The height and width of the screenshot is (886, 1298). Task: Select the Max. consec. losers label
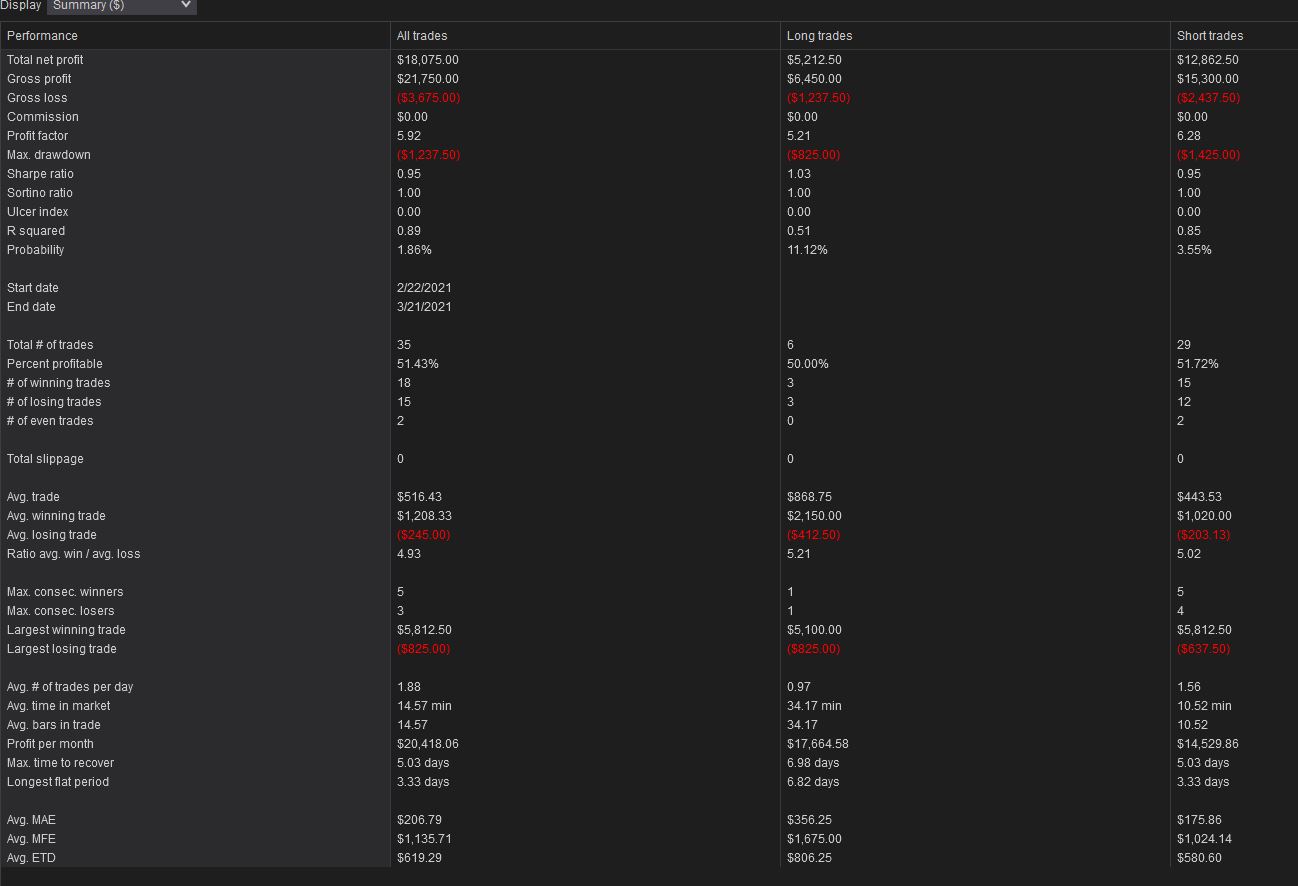tap(61, 611)
